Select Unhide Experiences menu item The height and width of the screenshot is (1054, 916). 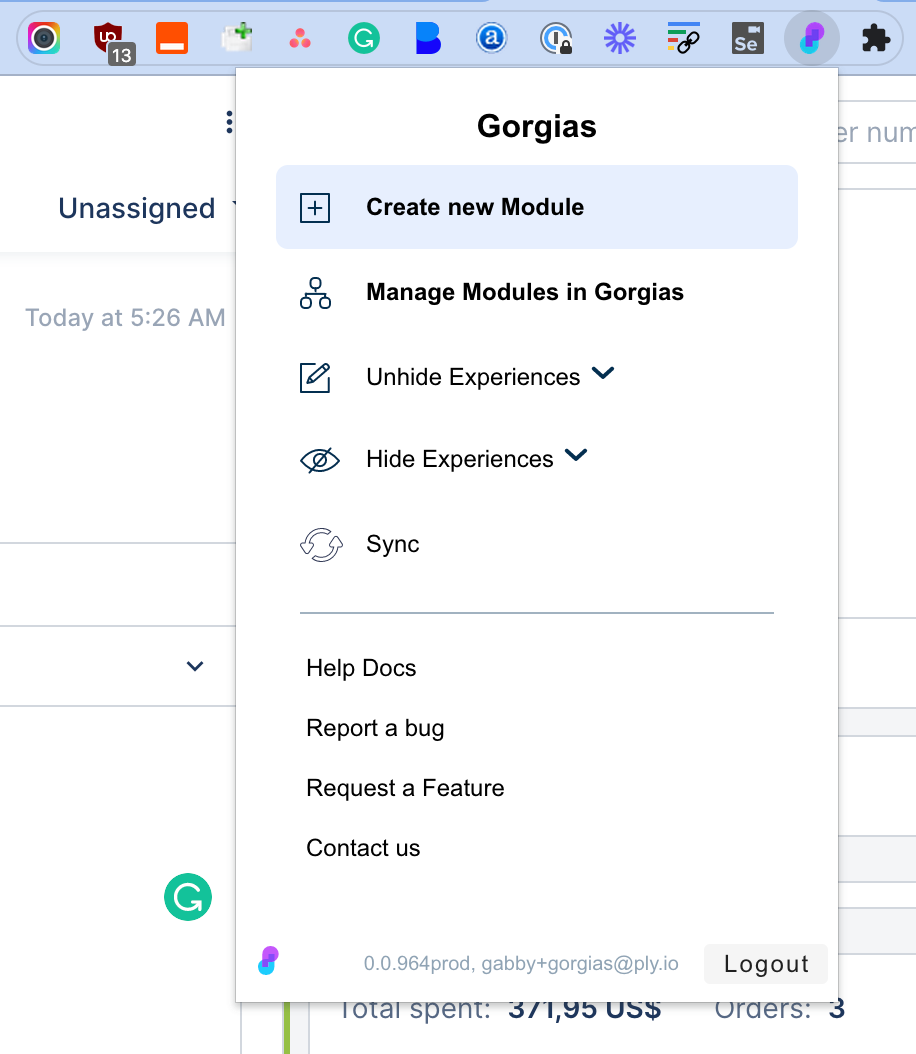(473, 377)
